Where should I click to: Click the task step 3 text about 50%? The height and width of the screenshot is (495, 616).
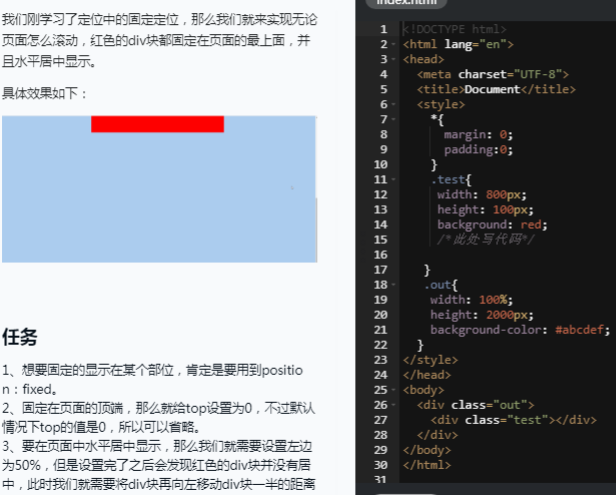click(159, 465)
